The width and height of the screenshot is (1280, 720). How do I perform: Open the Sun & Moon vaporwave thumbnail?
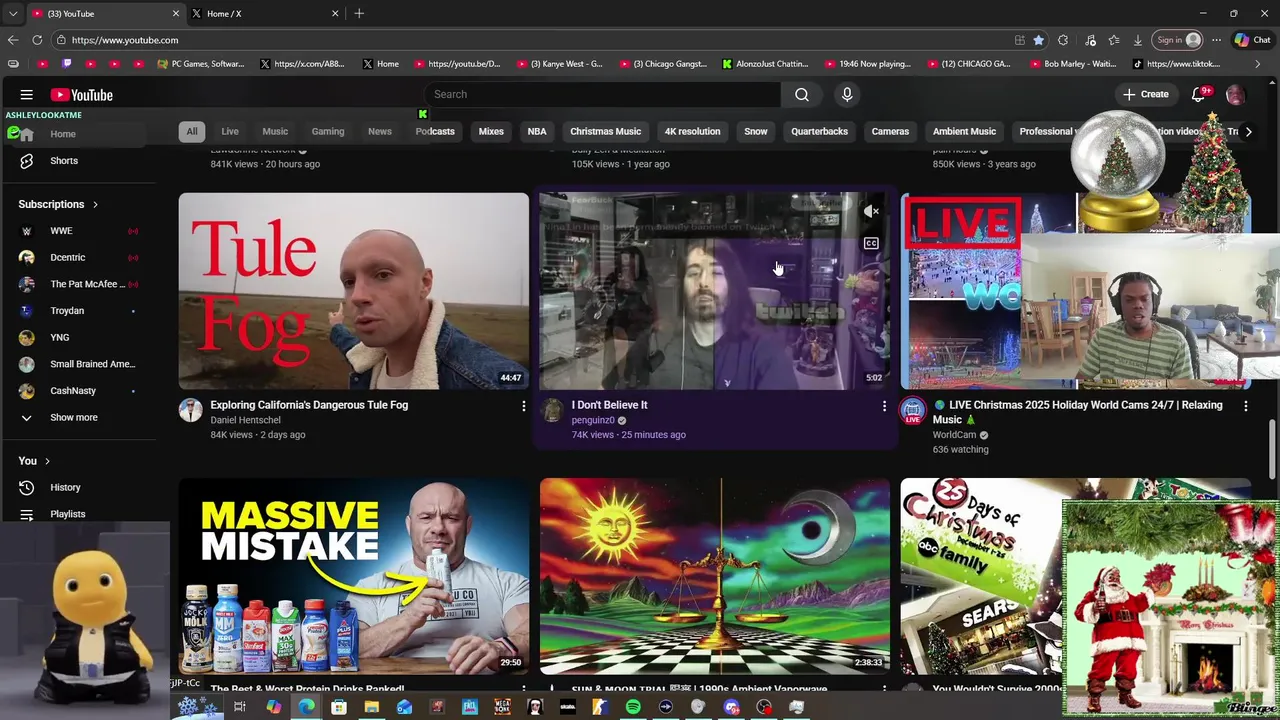[x=715, y=576]
